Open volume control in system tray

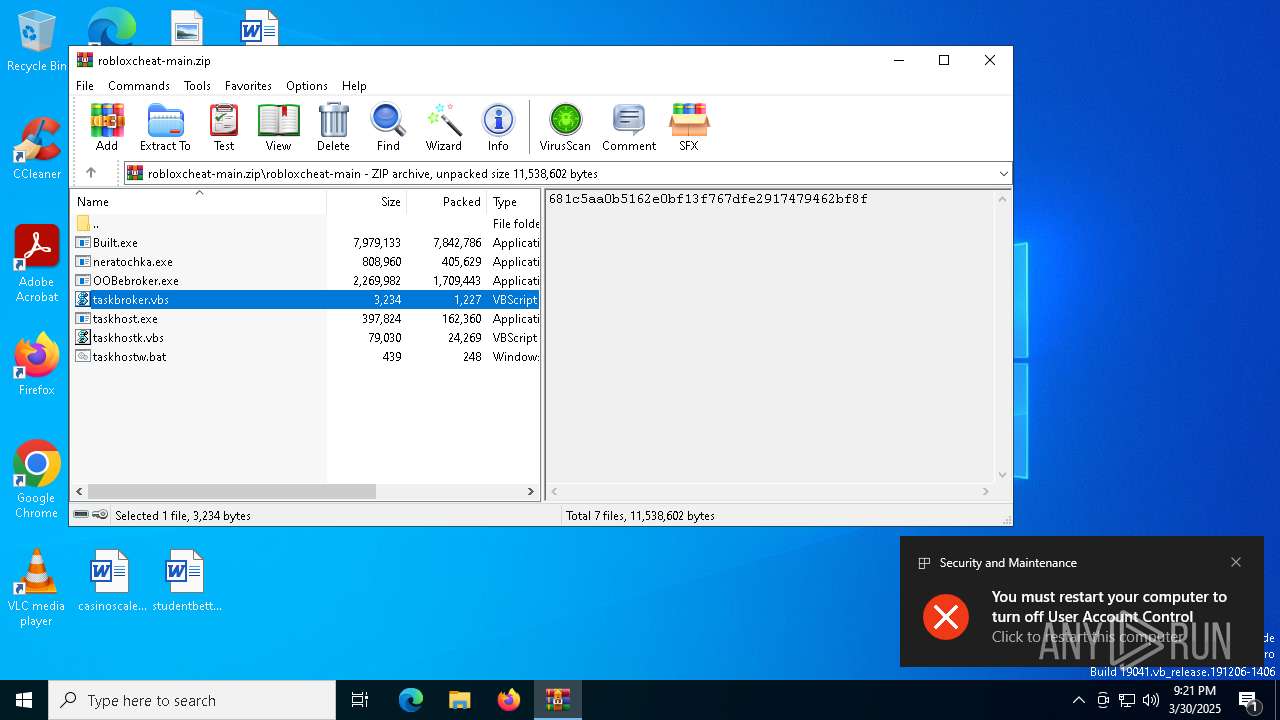click(1151, 700)
